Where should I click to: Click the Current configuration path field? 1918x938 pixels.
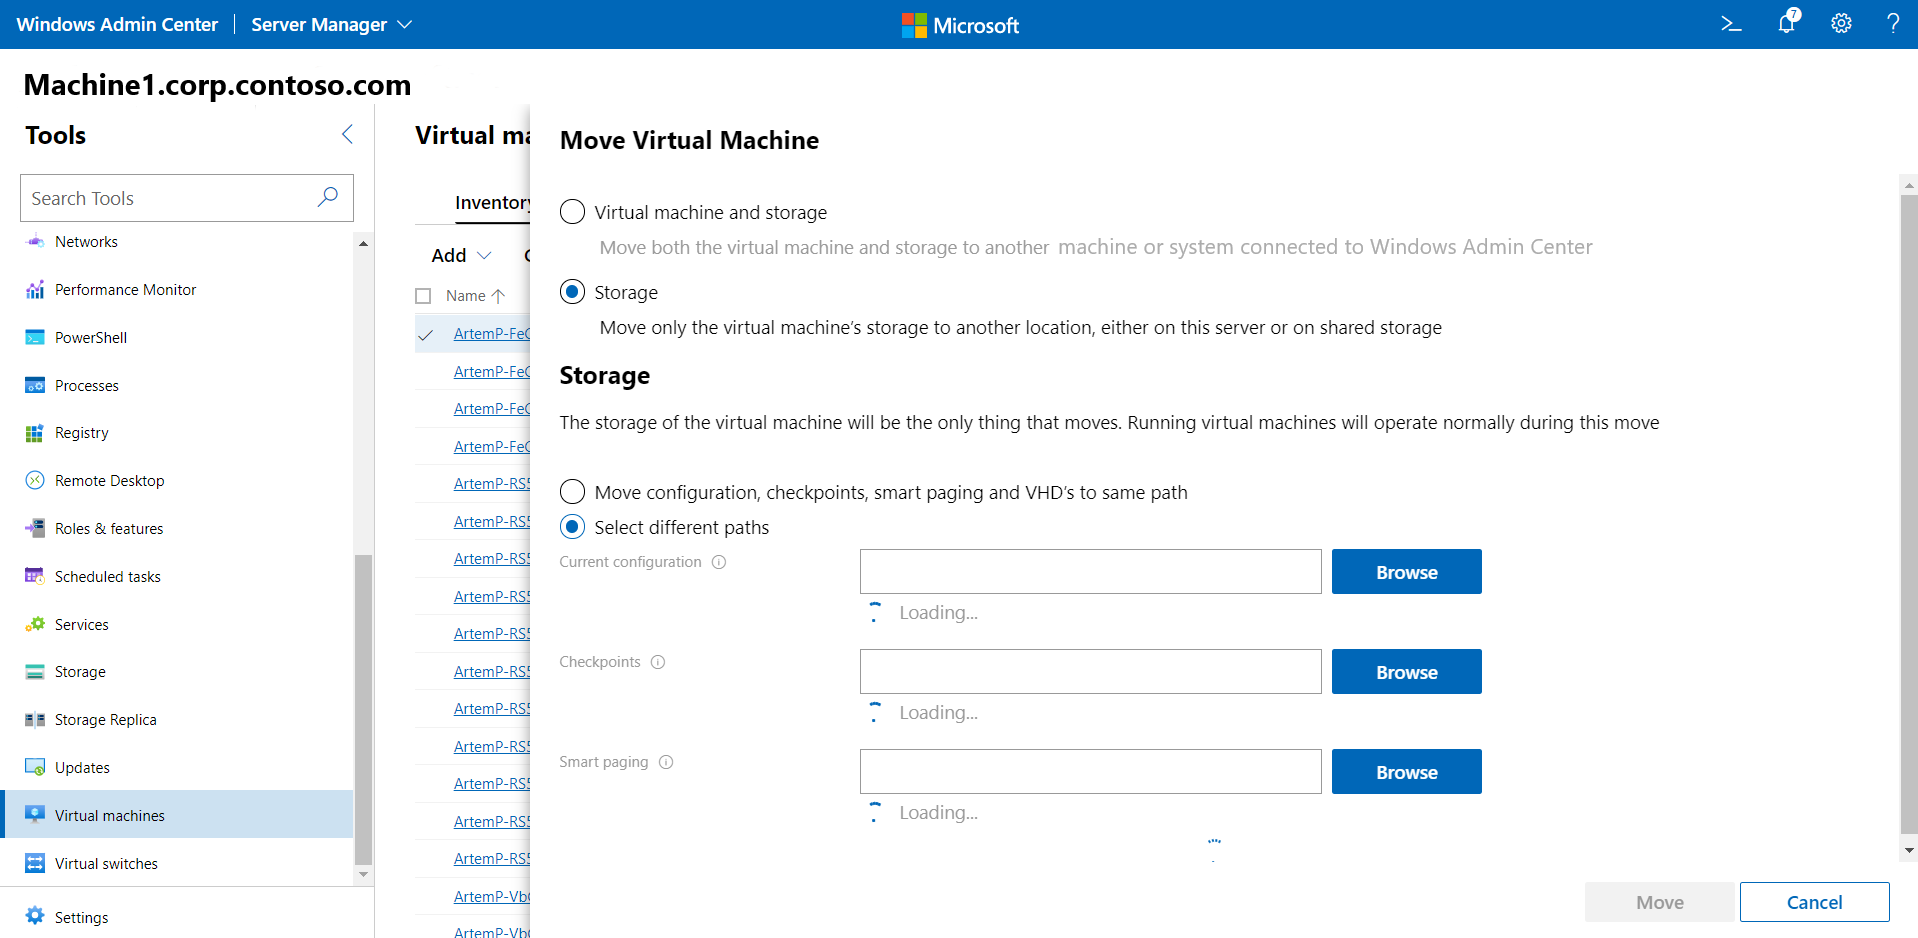coord(1090,572)
